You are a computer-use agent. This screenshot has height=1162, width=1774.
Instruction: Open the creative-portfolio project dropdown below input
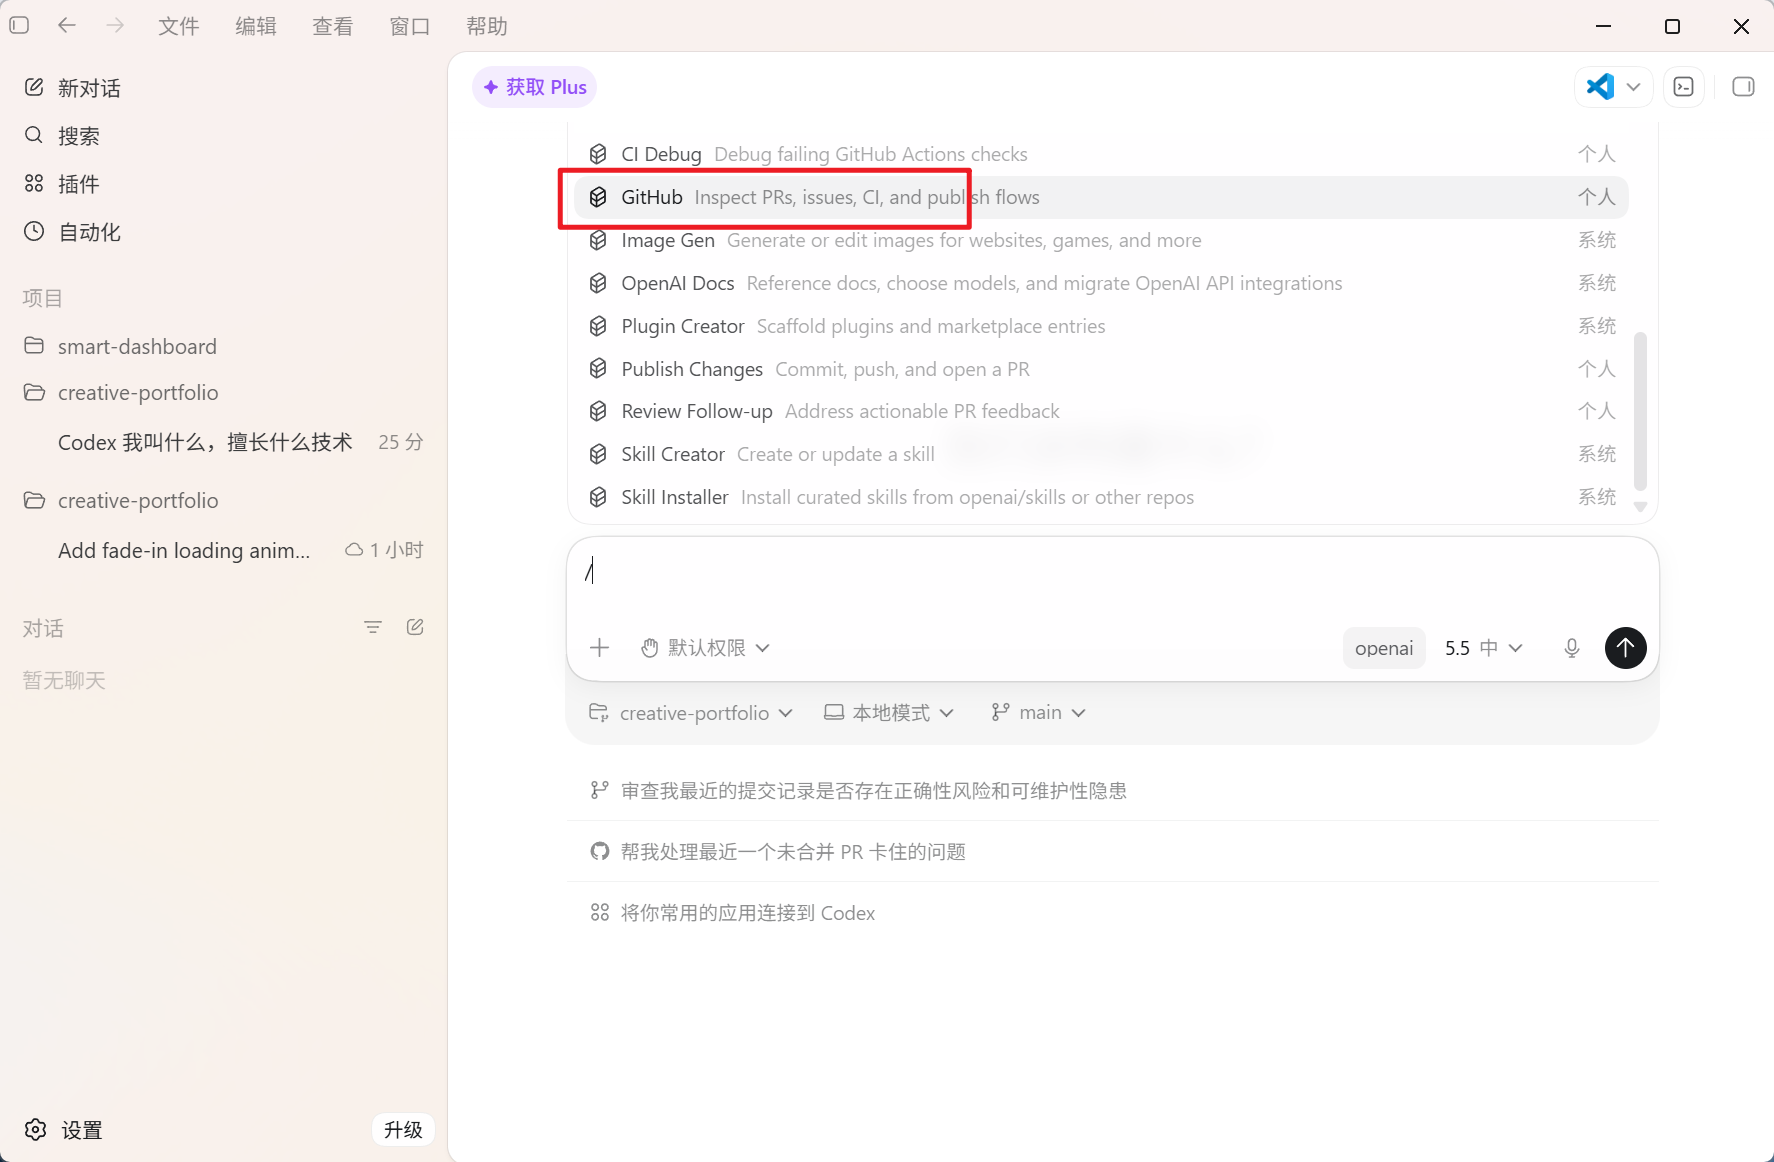click(x=691, y=713)
